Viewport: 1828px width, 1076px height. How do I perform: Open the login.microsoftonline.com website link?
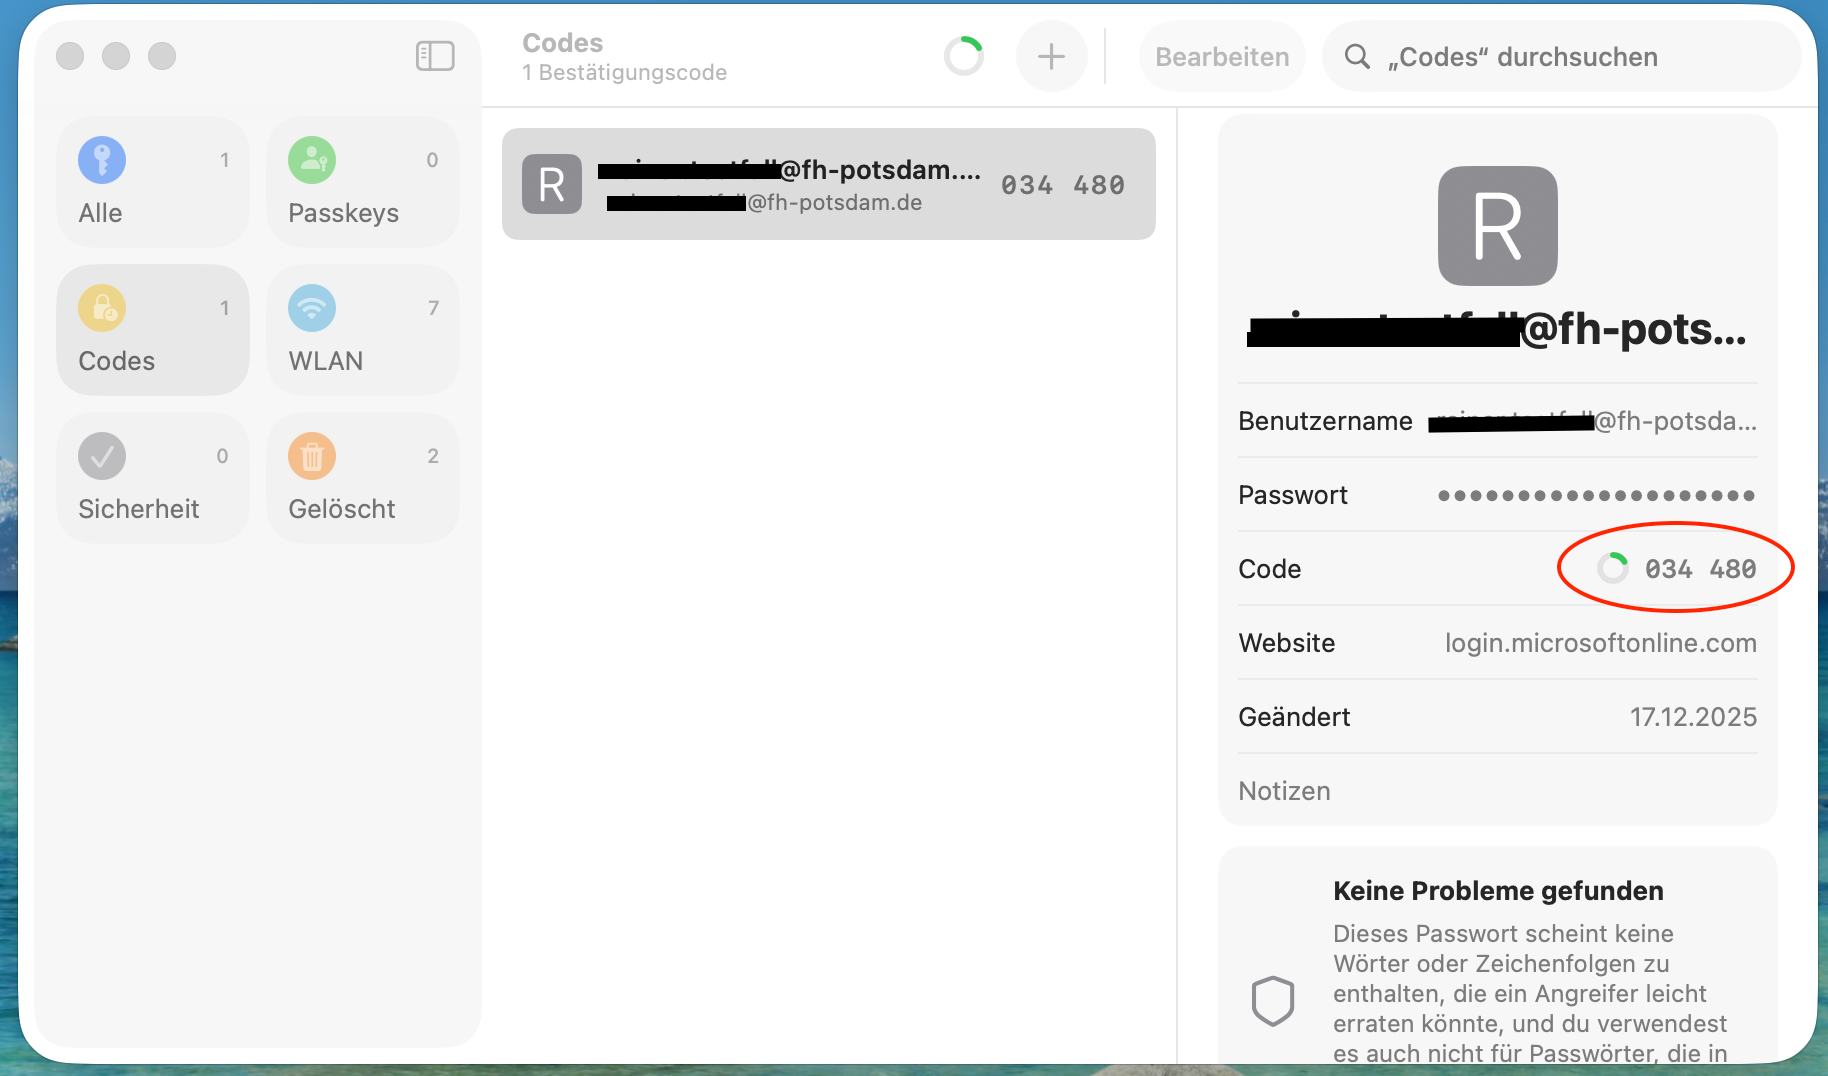(1600, 643)
